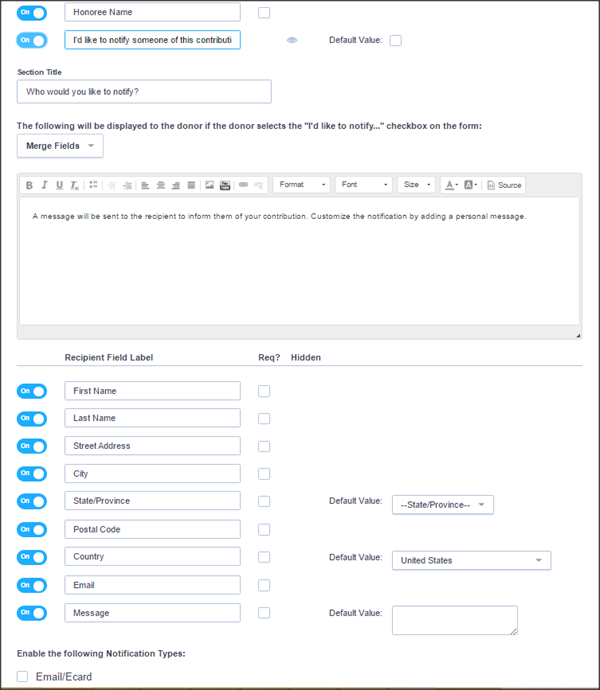Toggle the notify someone field switch
This screenshot has width=600, height=690.
[32, 40]
